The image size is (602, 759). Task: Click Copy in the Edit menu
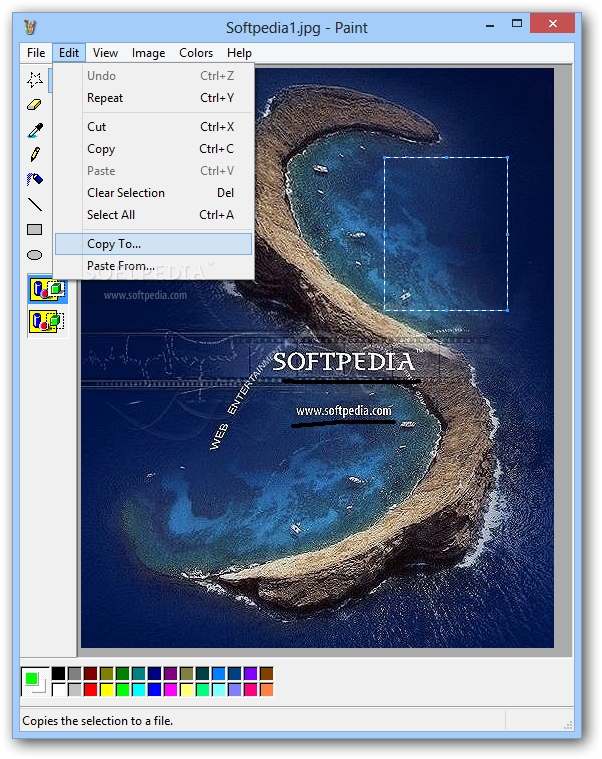153,149
